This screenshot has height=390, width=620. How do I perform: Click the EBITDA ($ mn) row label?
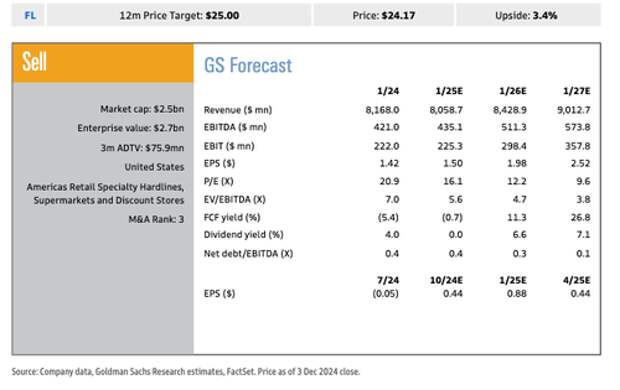point(235,127)
